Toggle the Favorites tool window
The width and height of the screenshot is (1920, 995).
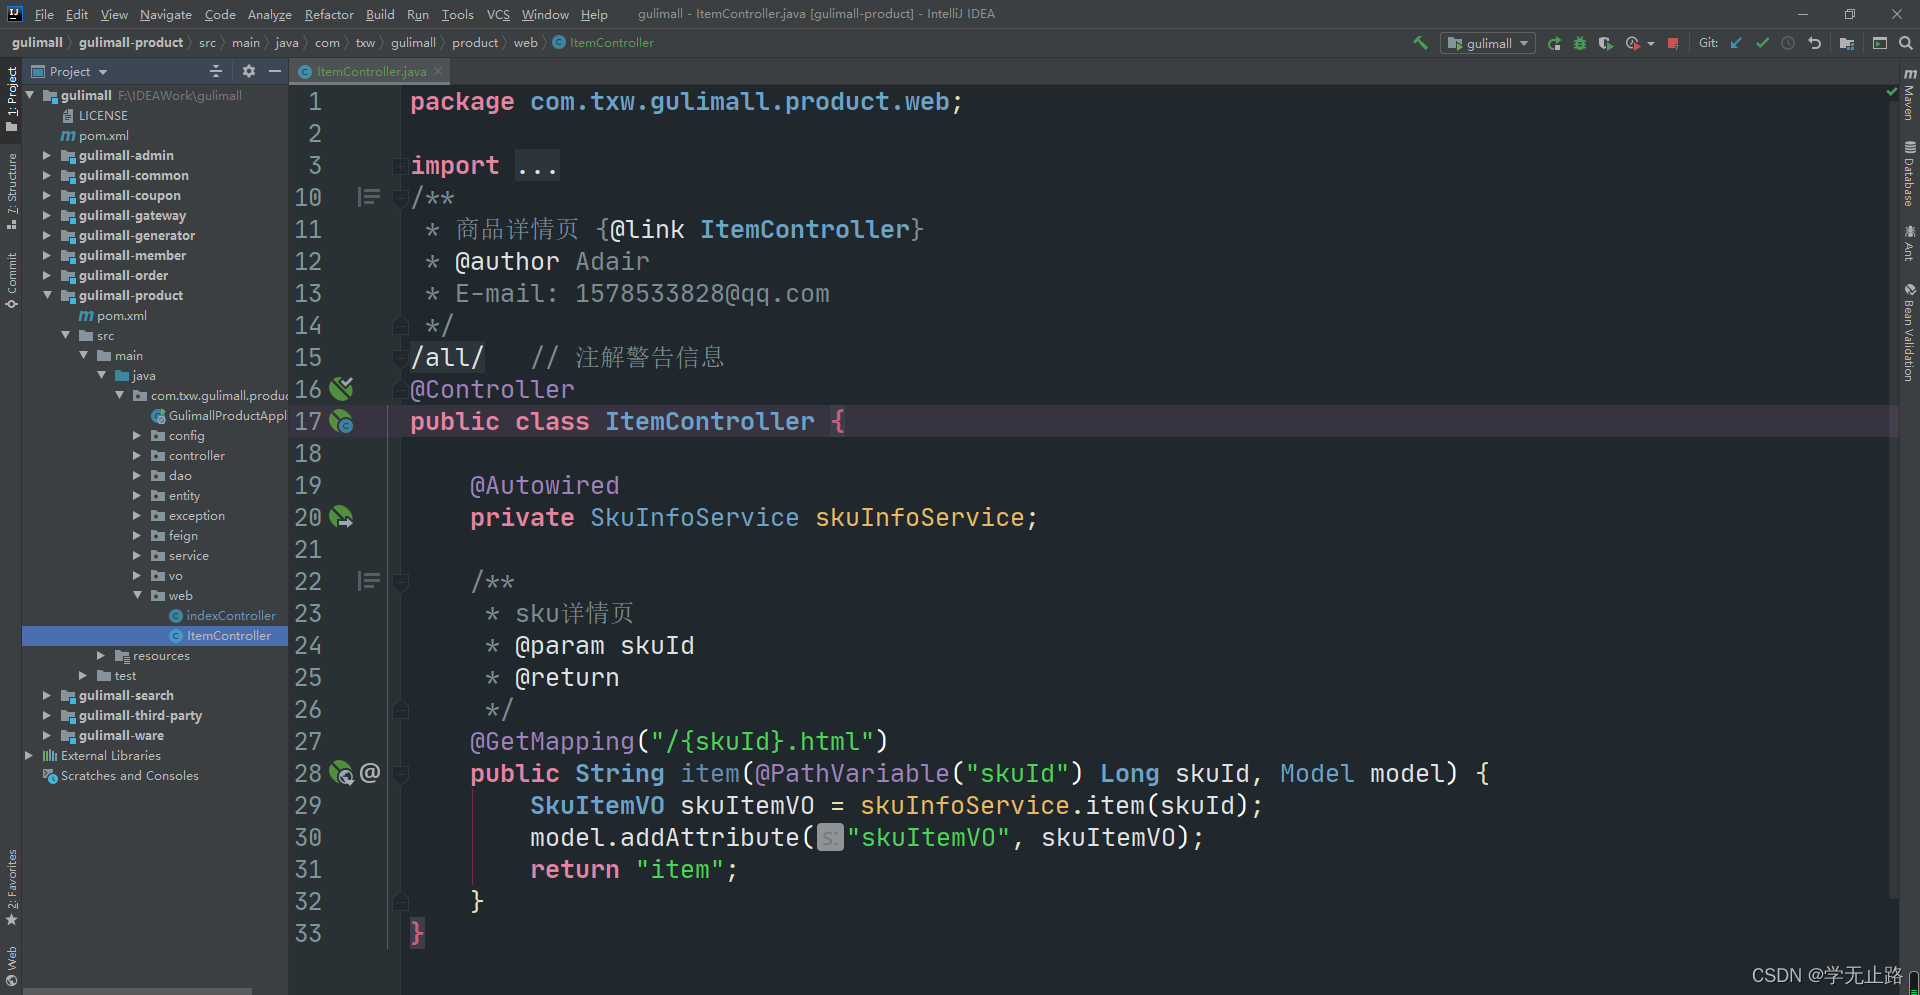tap(12, 888)
